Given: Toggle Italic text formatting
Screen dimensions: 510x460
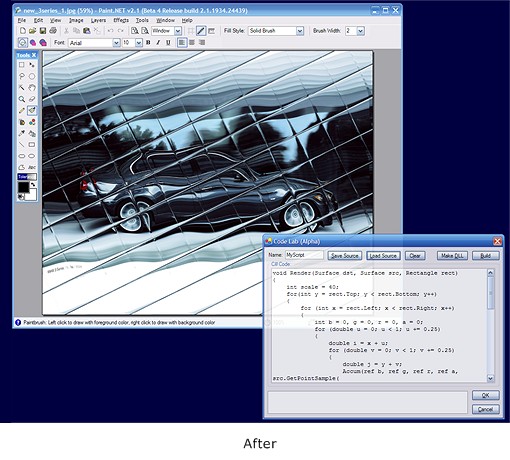Looking at the screenshot, I should 158,43.
